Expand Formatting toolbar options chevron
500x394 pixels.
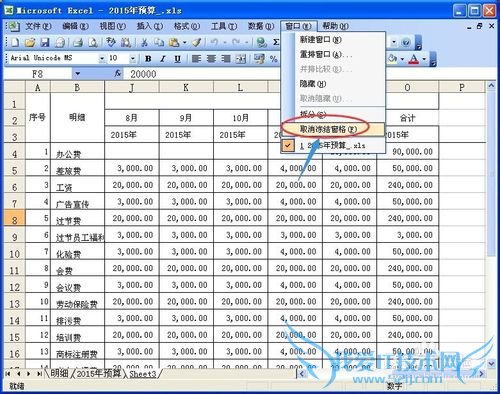pyautogui.click(x=433, y=59)
